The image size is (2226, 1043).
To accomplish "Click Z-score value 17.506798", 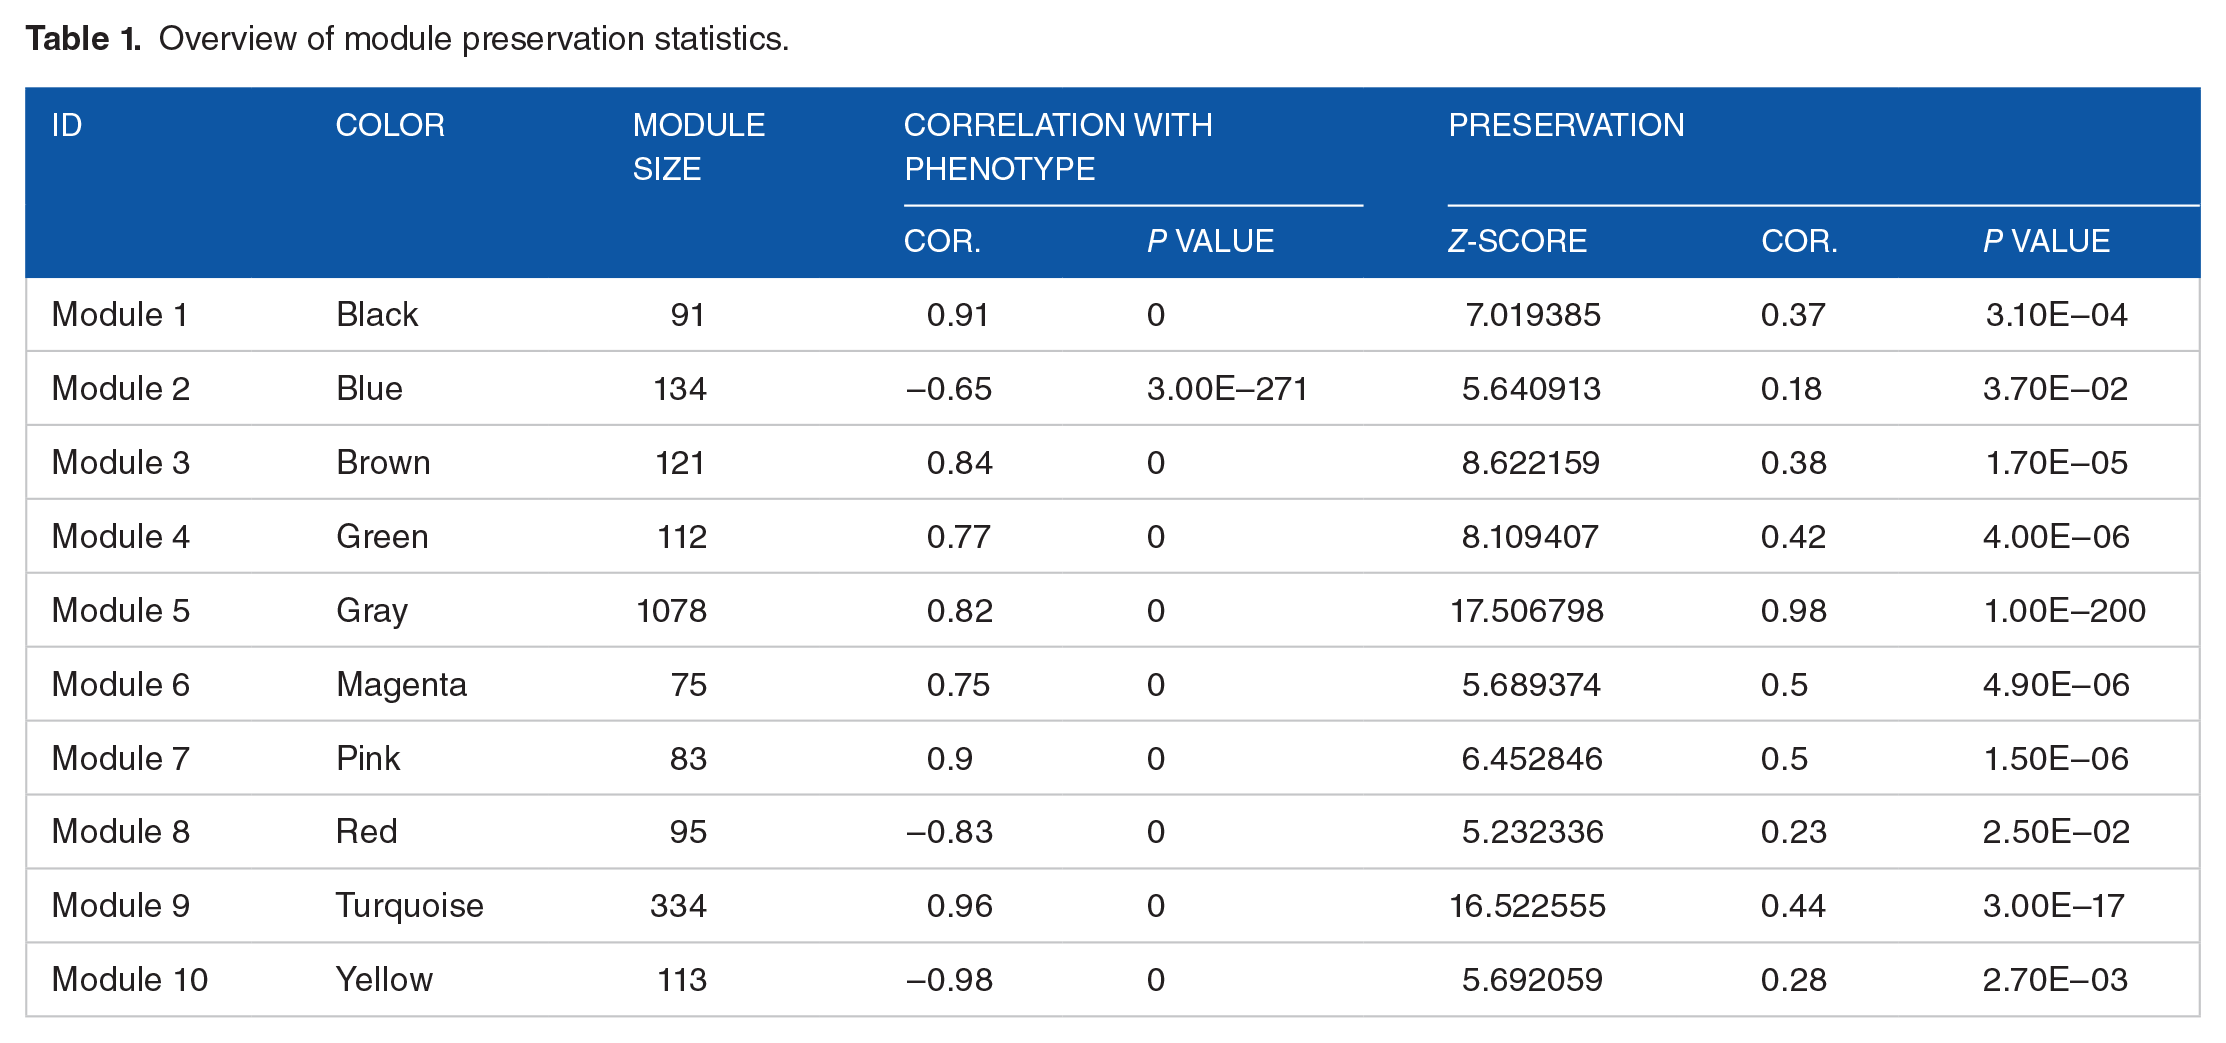I will coord(1527,611).
